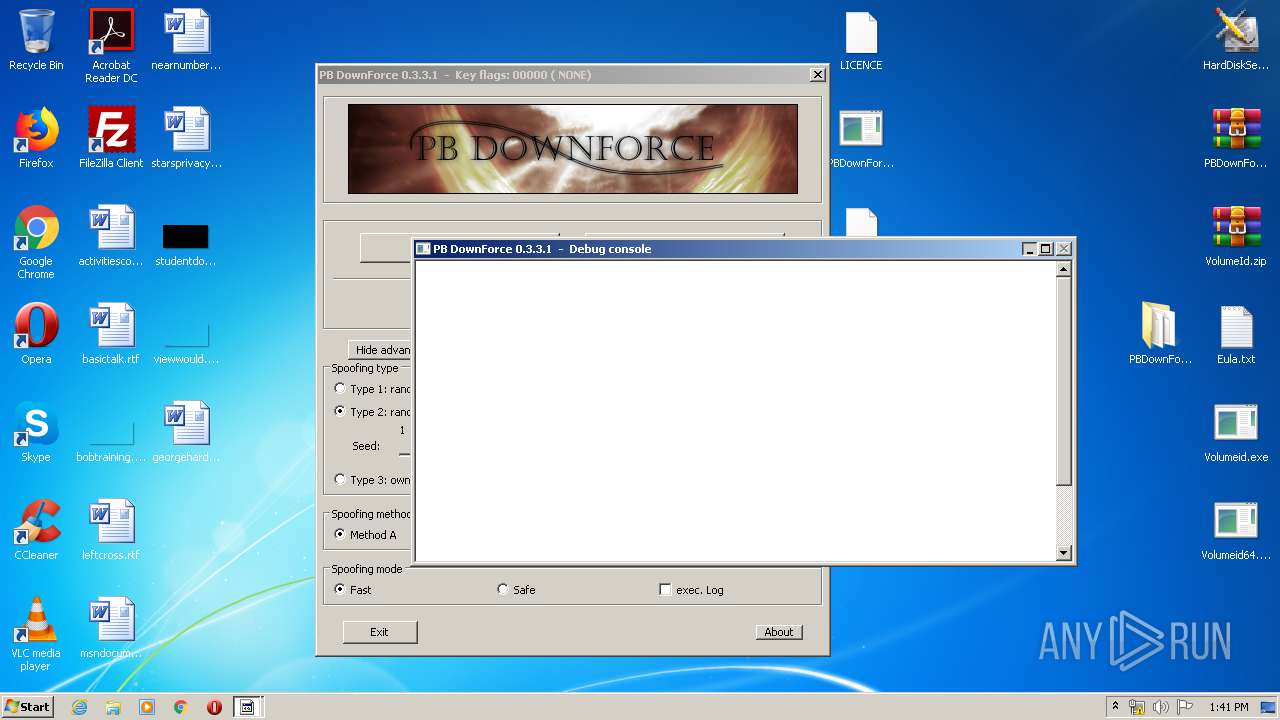Click the PB DownForce banner image
This screenshot has width=1280, height=720.
tap(573, 148)
